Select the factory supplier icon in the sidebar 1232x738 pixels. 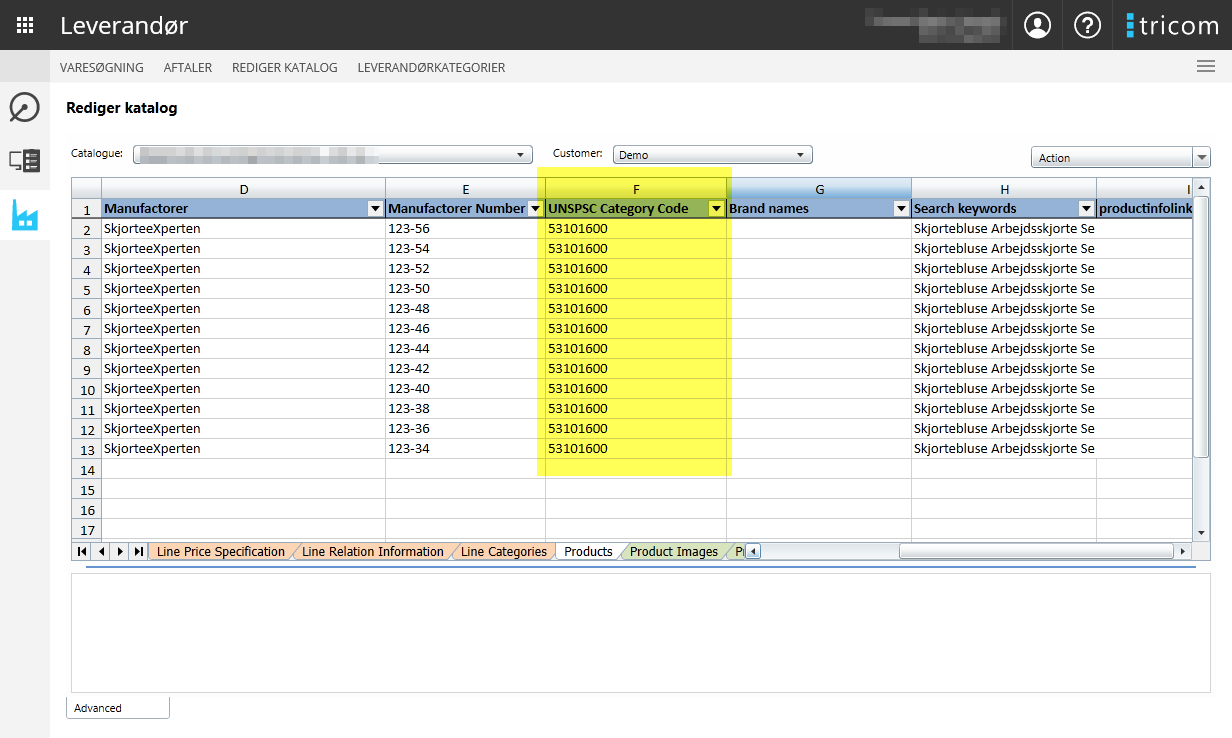24,214
